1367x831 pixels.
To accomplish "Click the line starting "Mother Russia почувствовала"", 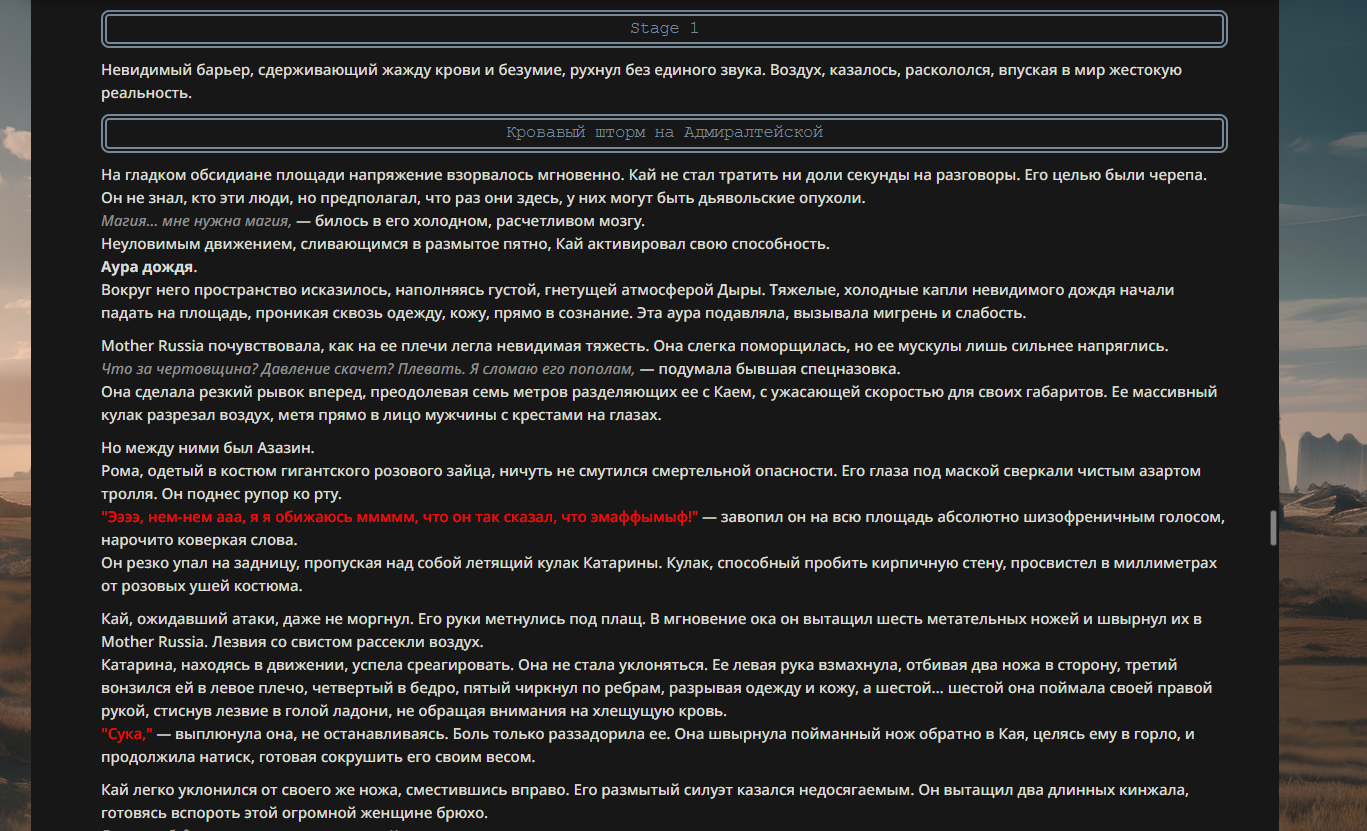I will tap(634, 346).
